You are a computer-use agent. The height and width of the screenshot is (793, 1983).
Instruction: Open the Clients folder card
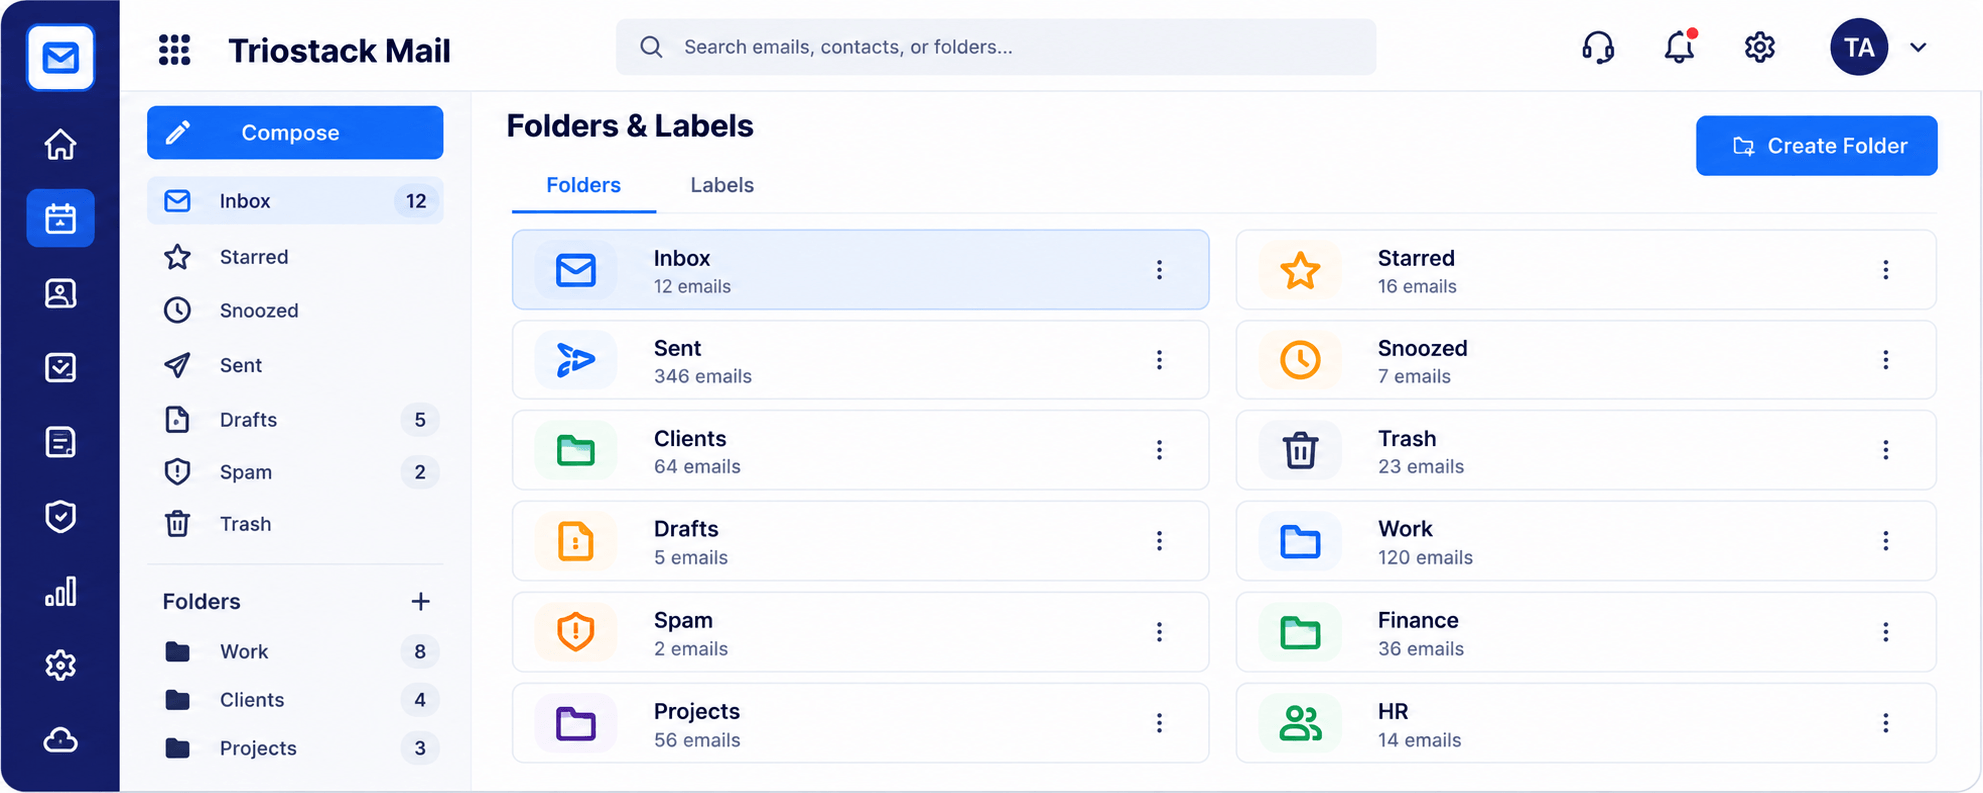(x=860, y=450)
